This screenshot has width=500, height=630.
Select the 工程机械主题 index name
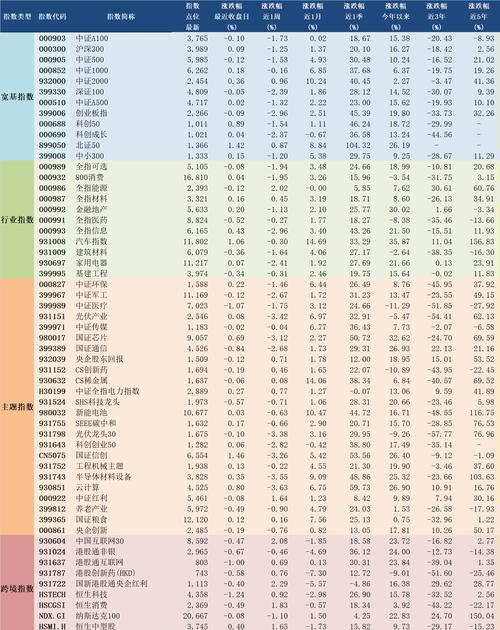[x=100, y=466]
